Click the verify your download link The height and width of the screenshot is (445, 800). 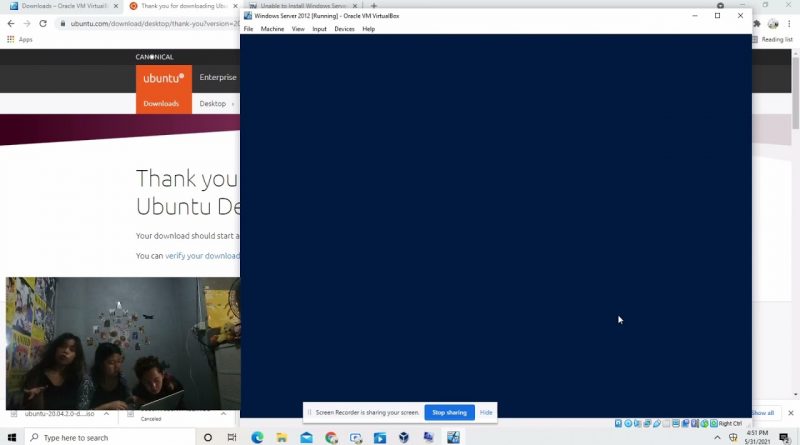[202, 256]
